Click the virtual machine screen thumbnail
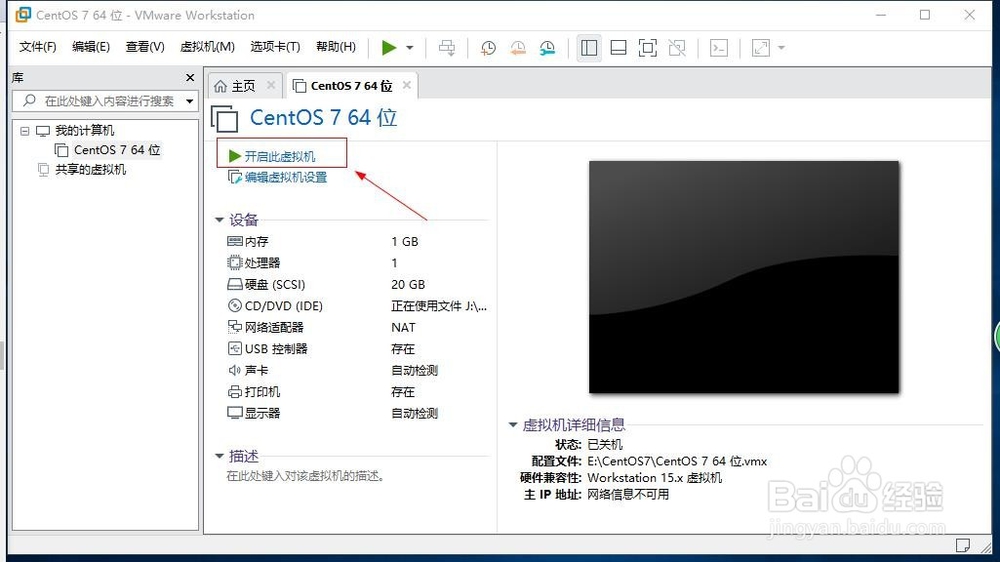Viewport: 1000px width, 562px height. 744,277
